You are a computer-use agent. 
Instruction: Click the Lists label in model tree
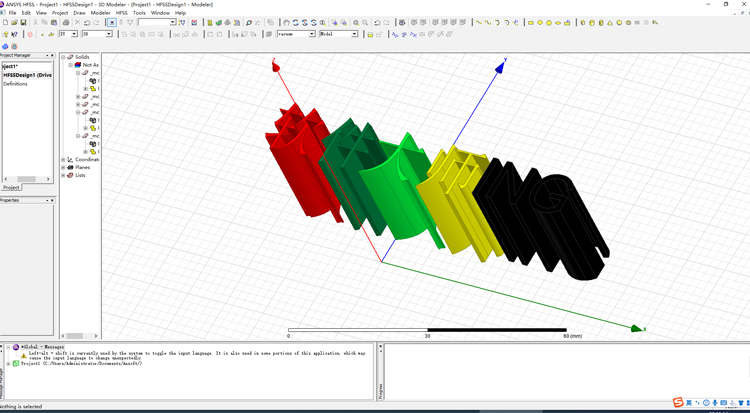coord(80,175)
